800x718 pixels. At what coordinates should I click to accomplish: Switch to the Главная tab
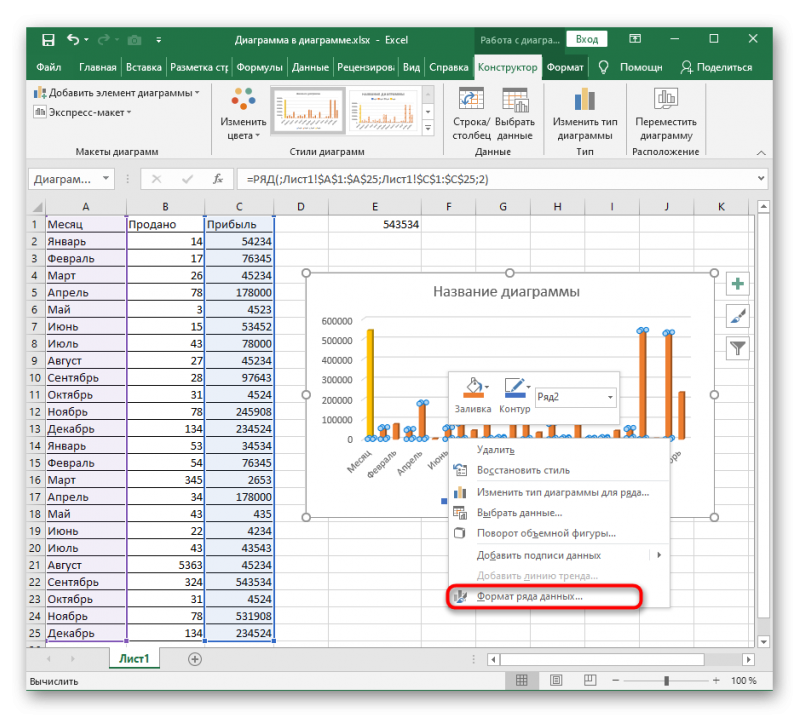click(97, 67)
